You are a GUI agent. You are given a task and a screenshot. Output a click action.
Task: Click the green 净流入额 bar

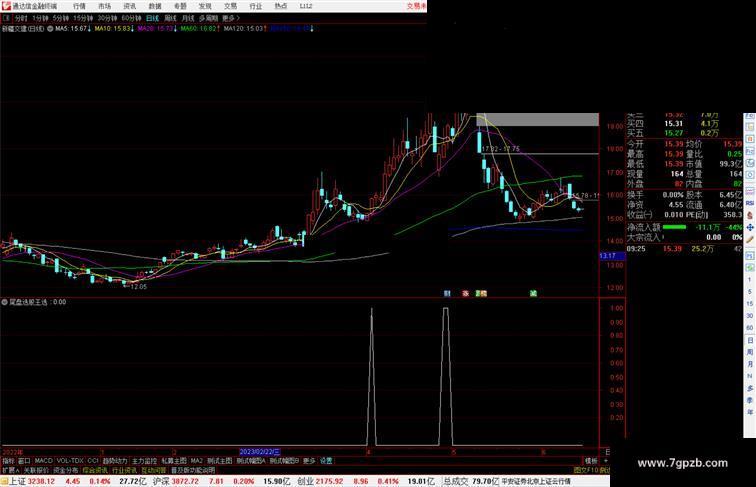coord(675,227)
